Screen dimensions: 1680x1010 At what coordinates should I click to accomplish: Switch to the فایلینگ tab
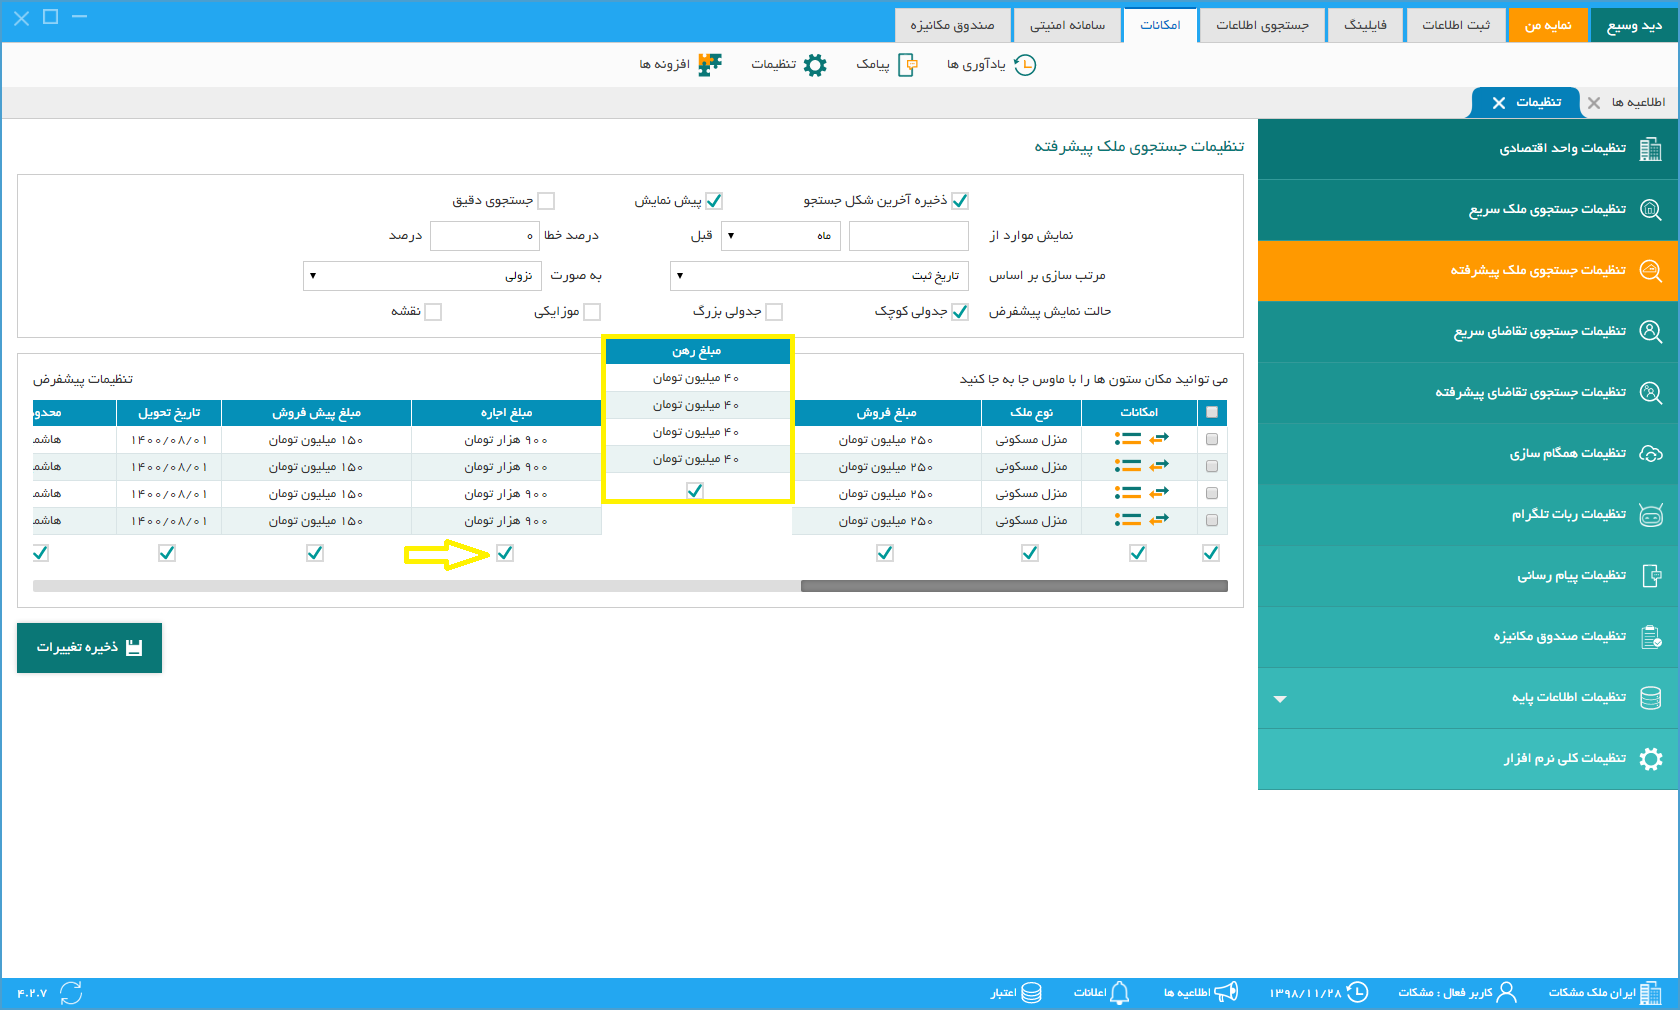(1365, 25)
